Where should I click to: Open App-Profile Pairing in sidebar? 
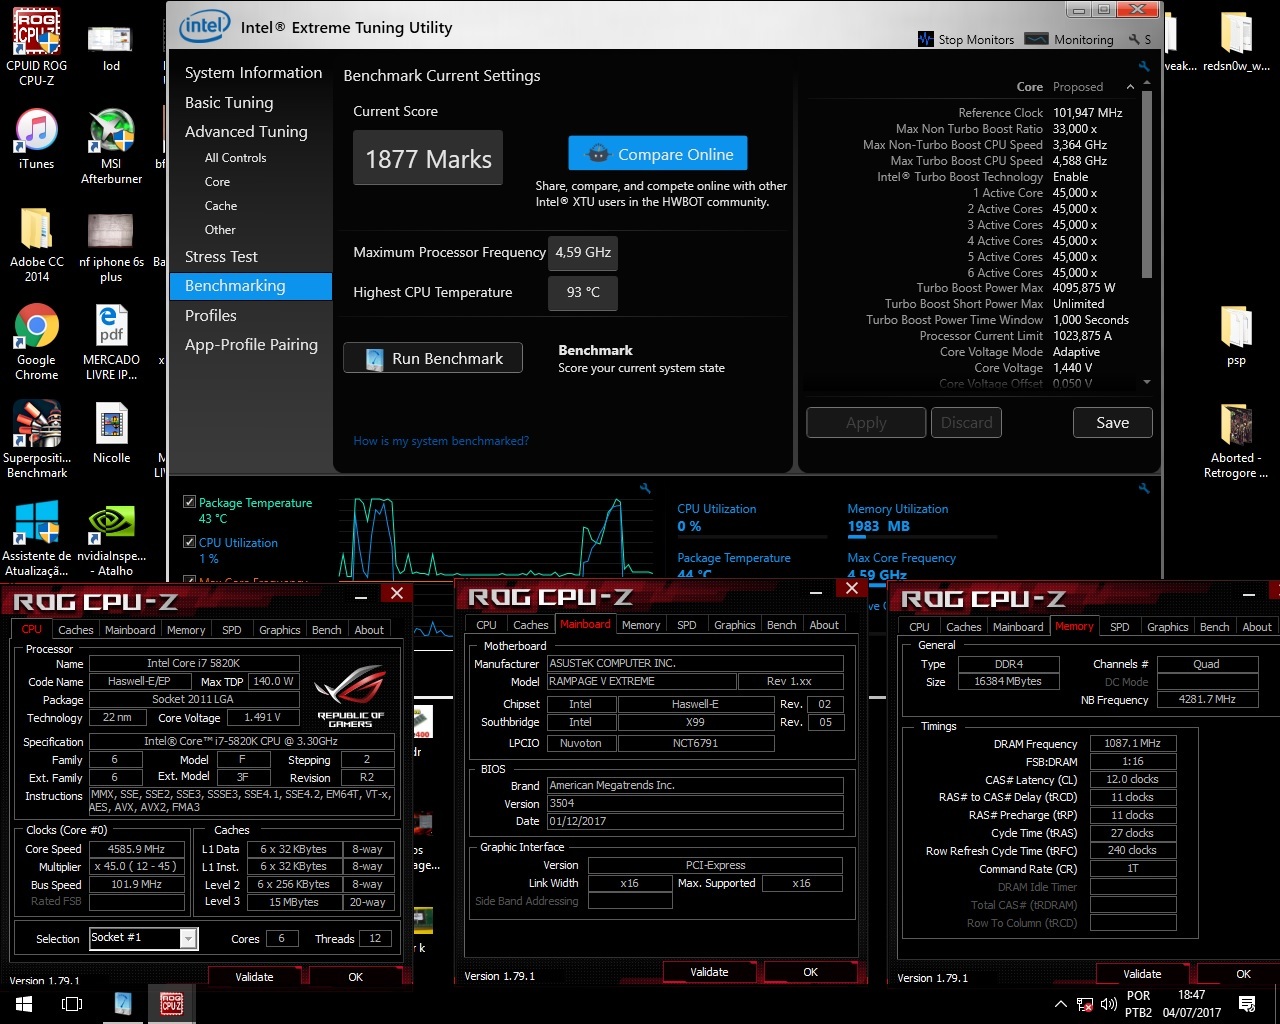(251, 344)
